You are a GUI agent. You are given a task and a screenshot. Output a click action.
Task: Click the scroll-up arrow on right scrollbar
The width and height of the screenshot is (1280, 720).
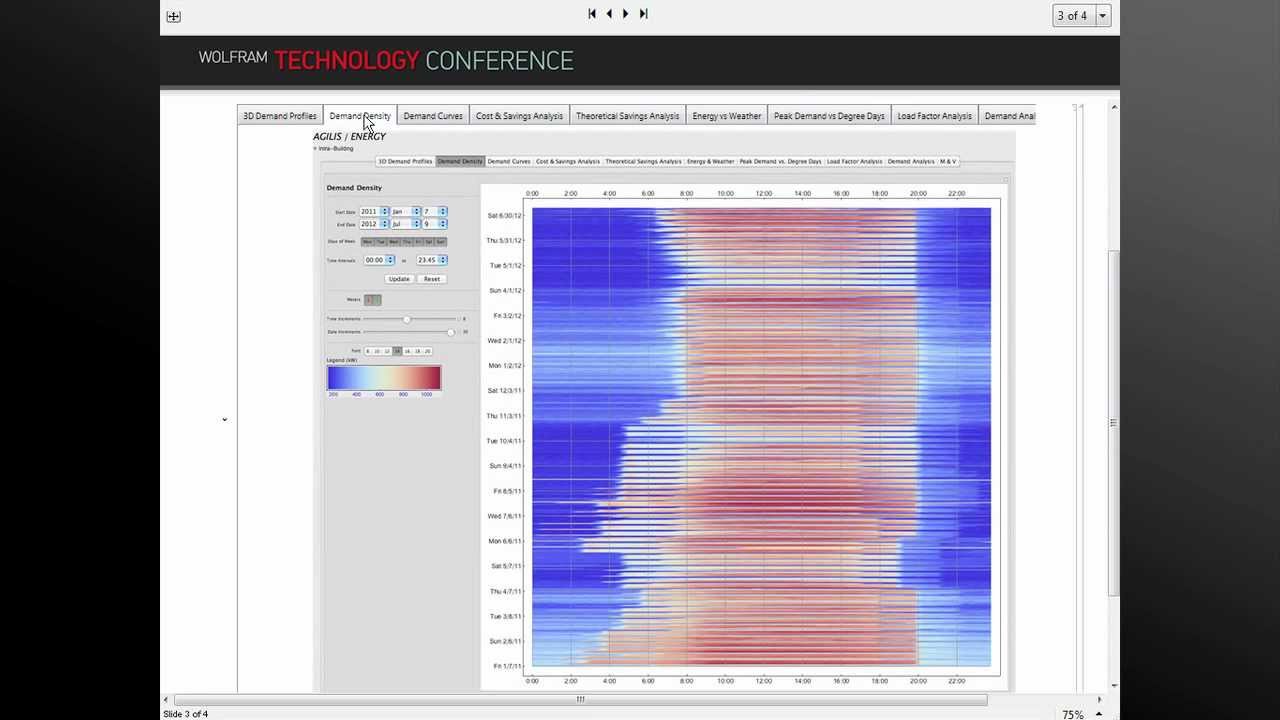(1114, 107)
